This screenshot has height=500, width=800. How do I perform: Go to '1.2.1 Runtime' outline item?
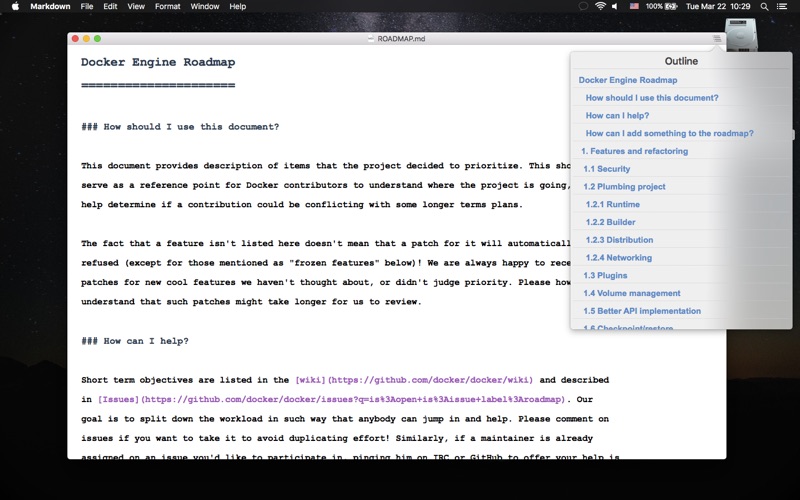click(x=613, y=204)
